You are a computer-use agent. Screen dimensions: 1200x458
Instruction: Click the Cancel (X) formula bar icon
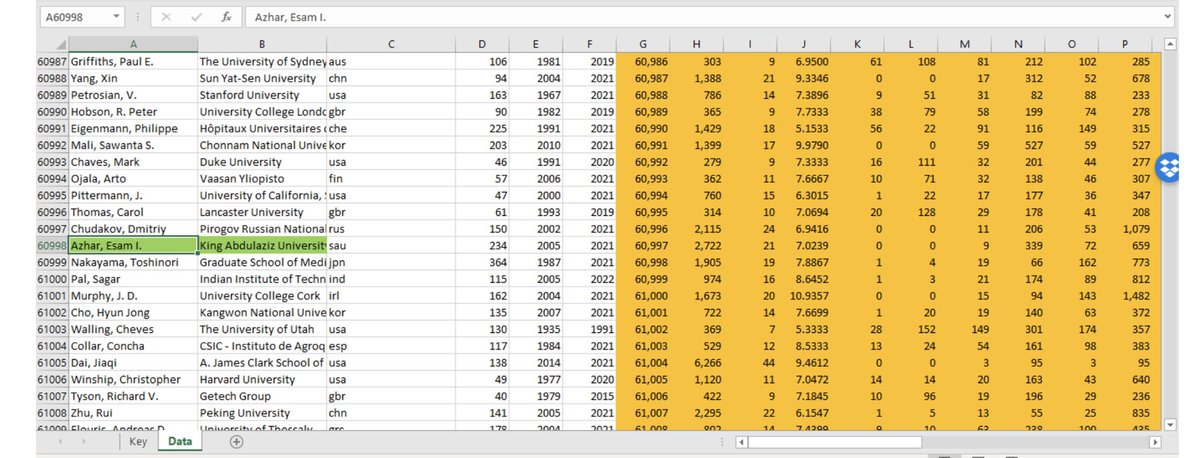click(x=167, y=17)
